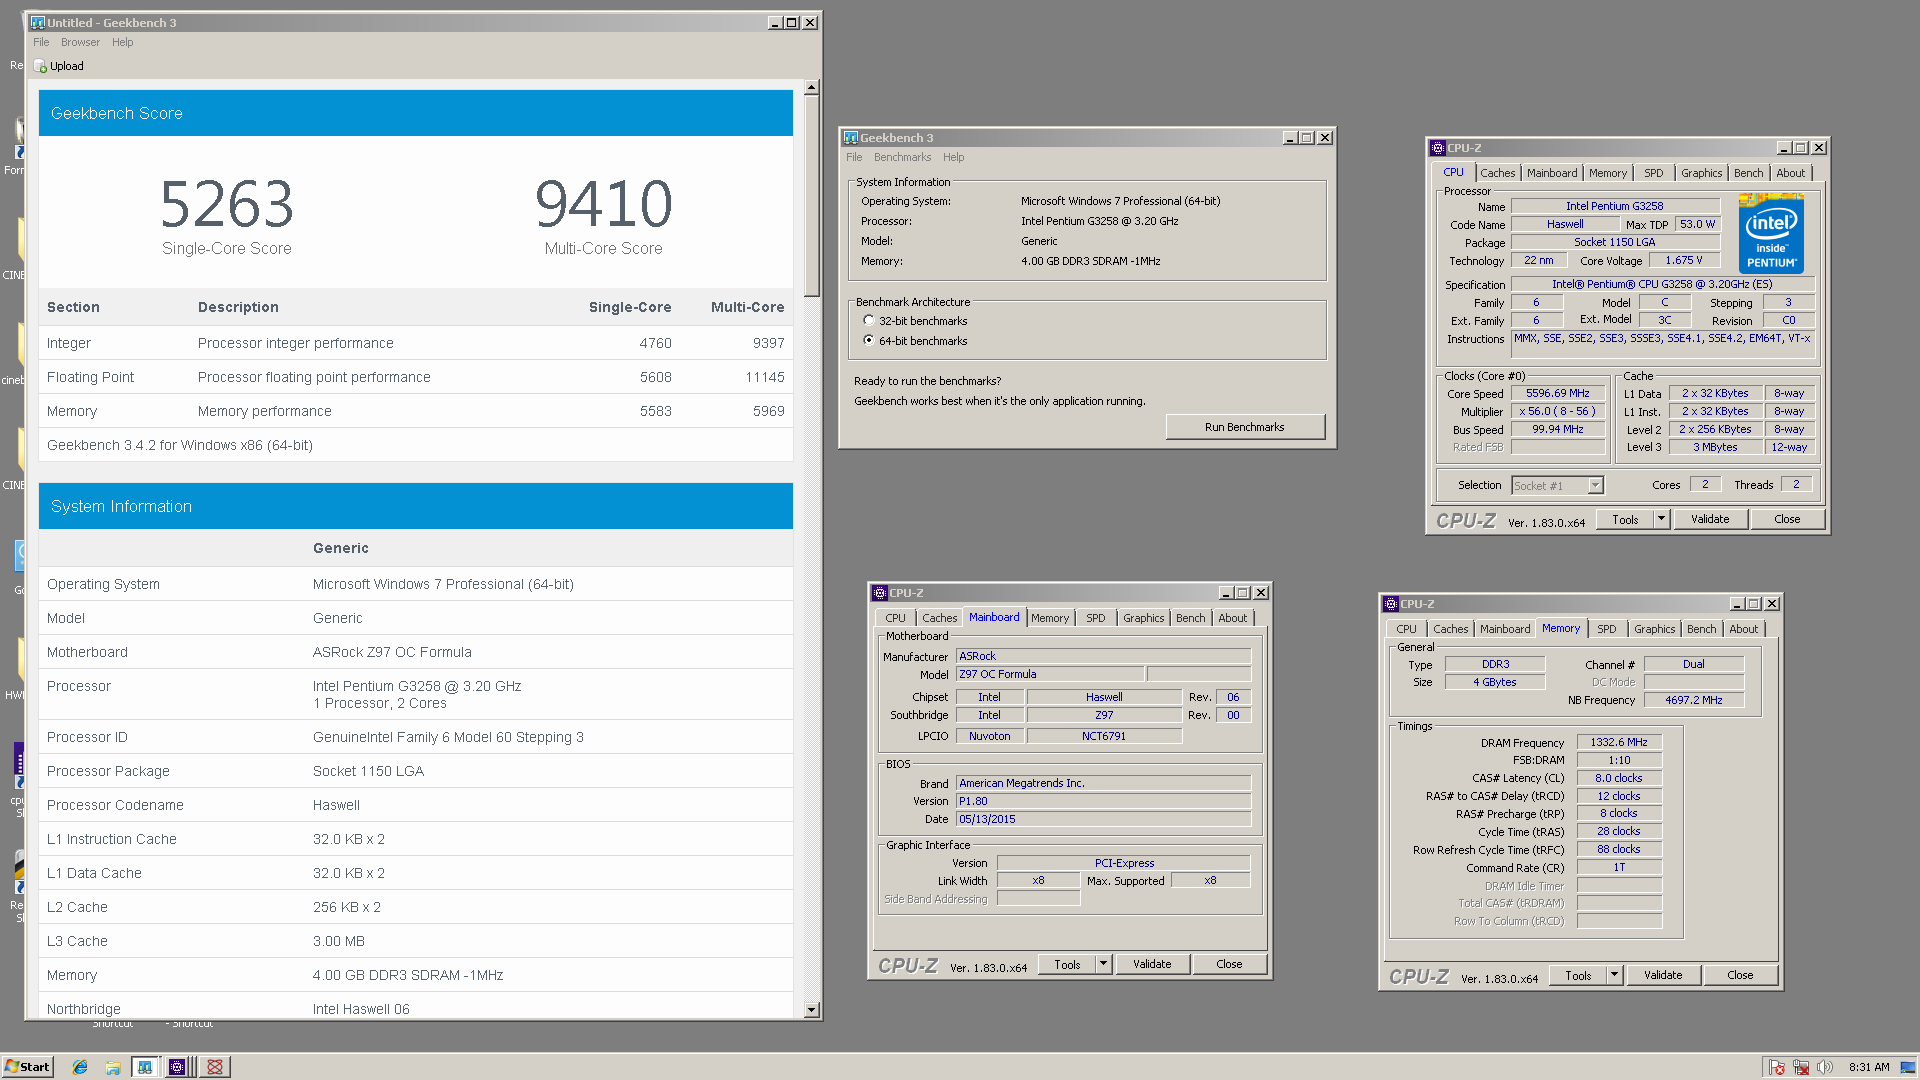Click the Untitled - Geekbench 3 title icon
Image resolution: width=1920 pixels, height=1080 pixels.
click(x=37, y=22)
